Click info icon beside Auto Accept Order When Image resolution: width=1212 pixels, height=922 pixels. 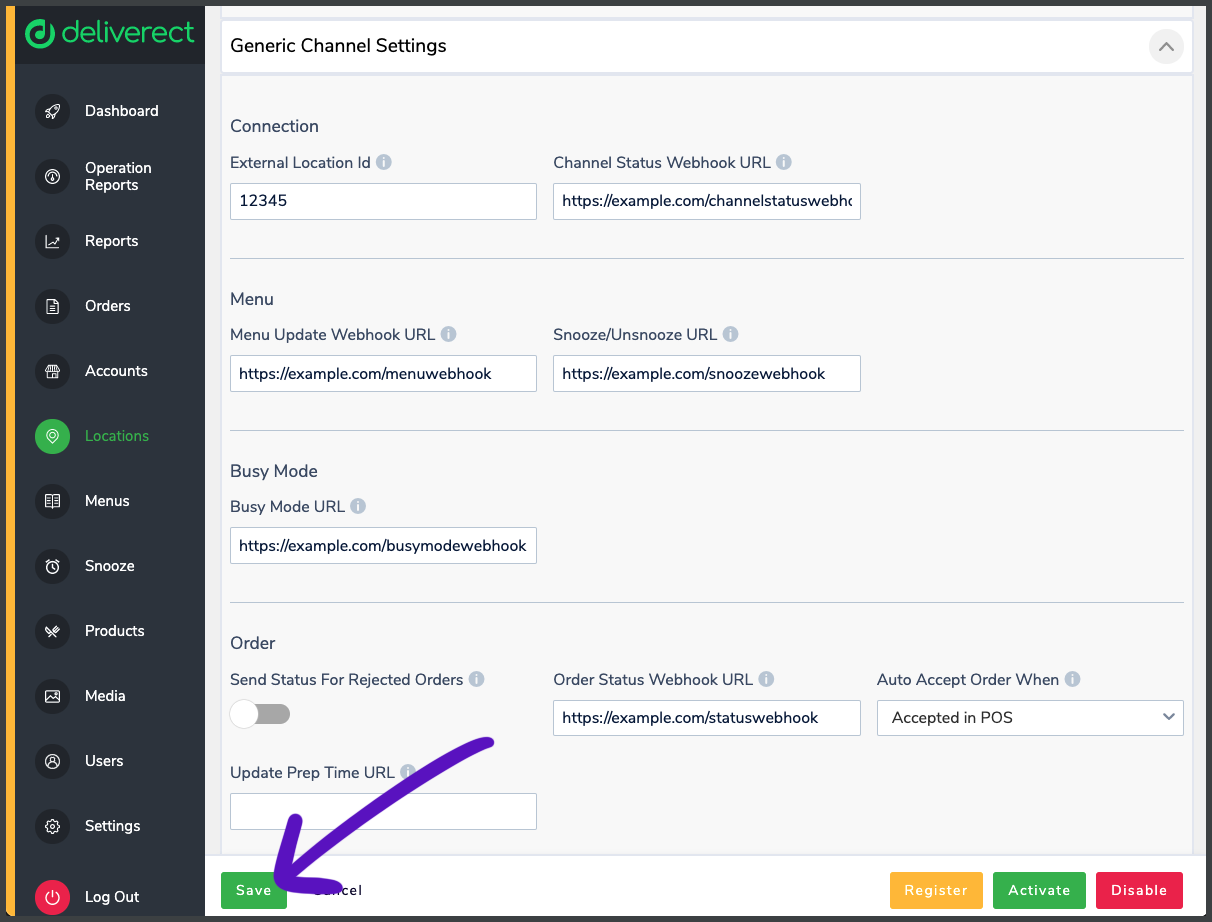(x=1072, y=679)
